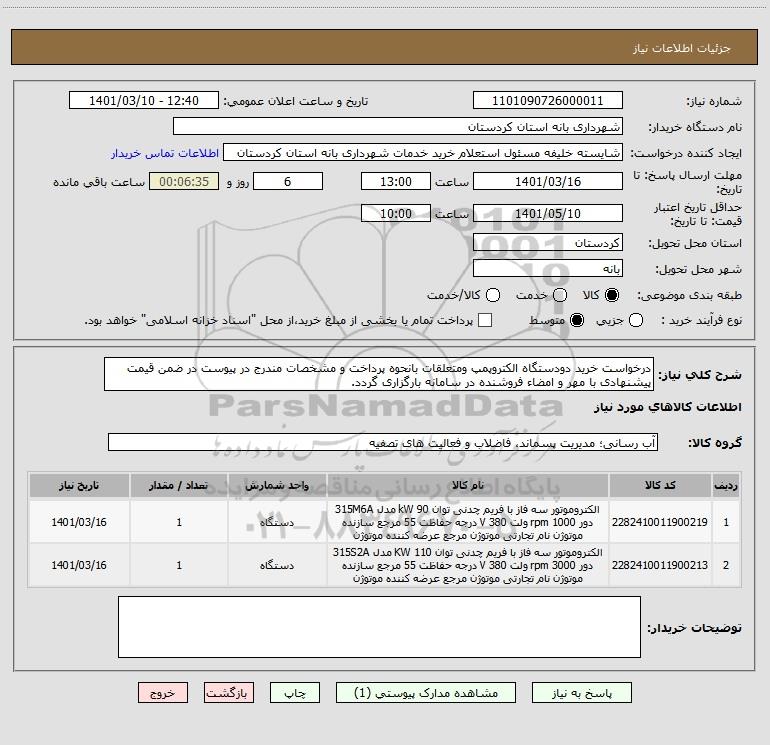The width and height of the screenshot is (770, 745).
Task: Click the response deadline date 1401/03/16 field
Action: click(548, 181)
